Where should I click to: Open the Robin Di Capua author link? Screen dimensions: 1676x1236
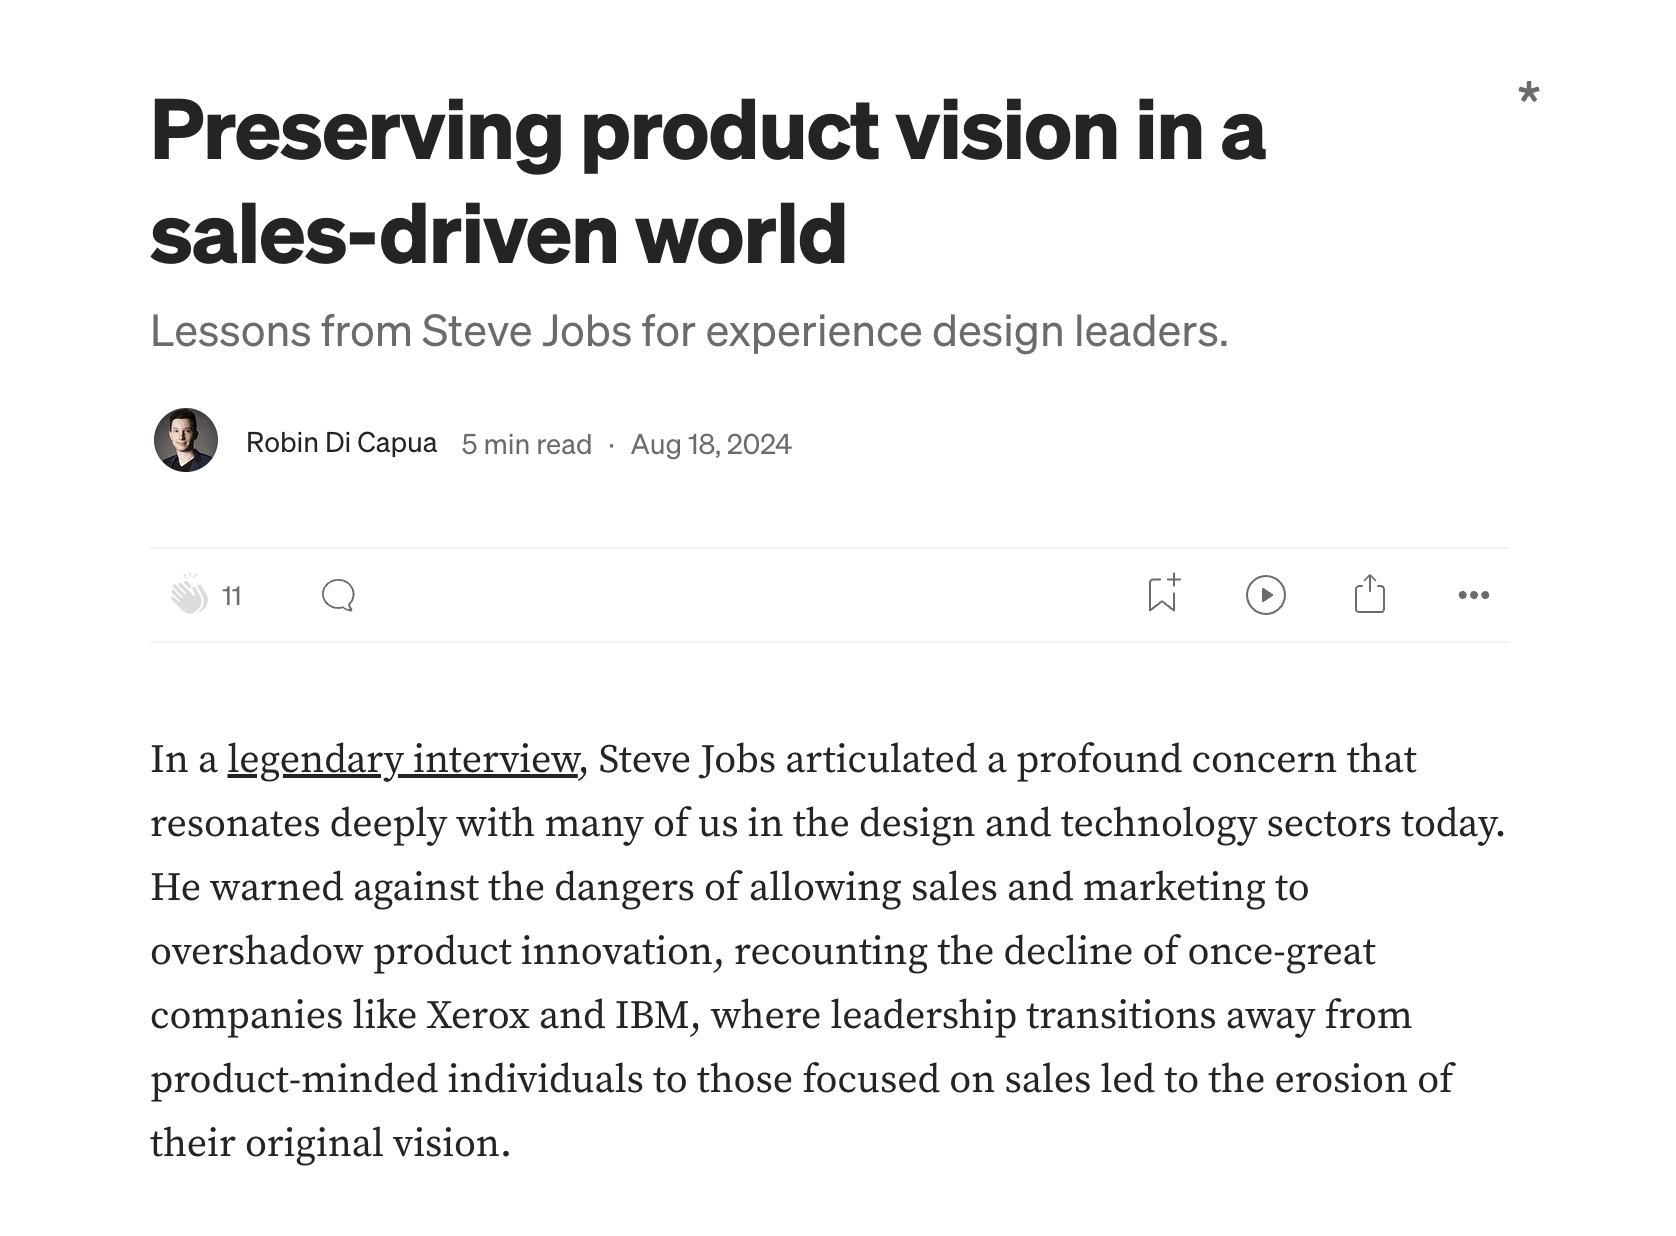pos(341,442)
